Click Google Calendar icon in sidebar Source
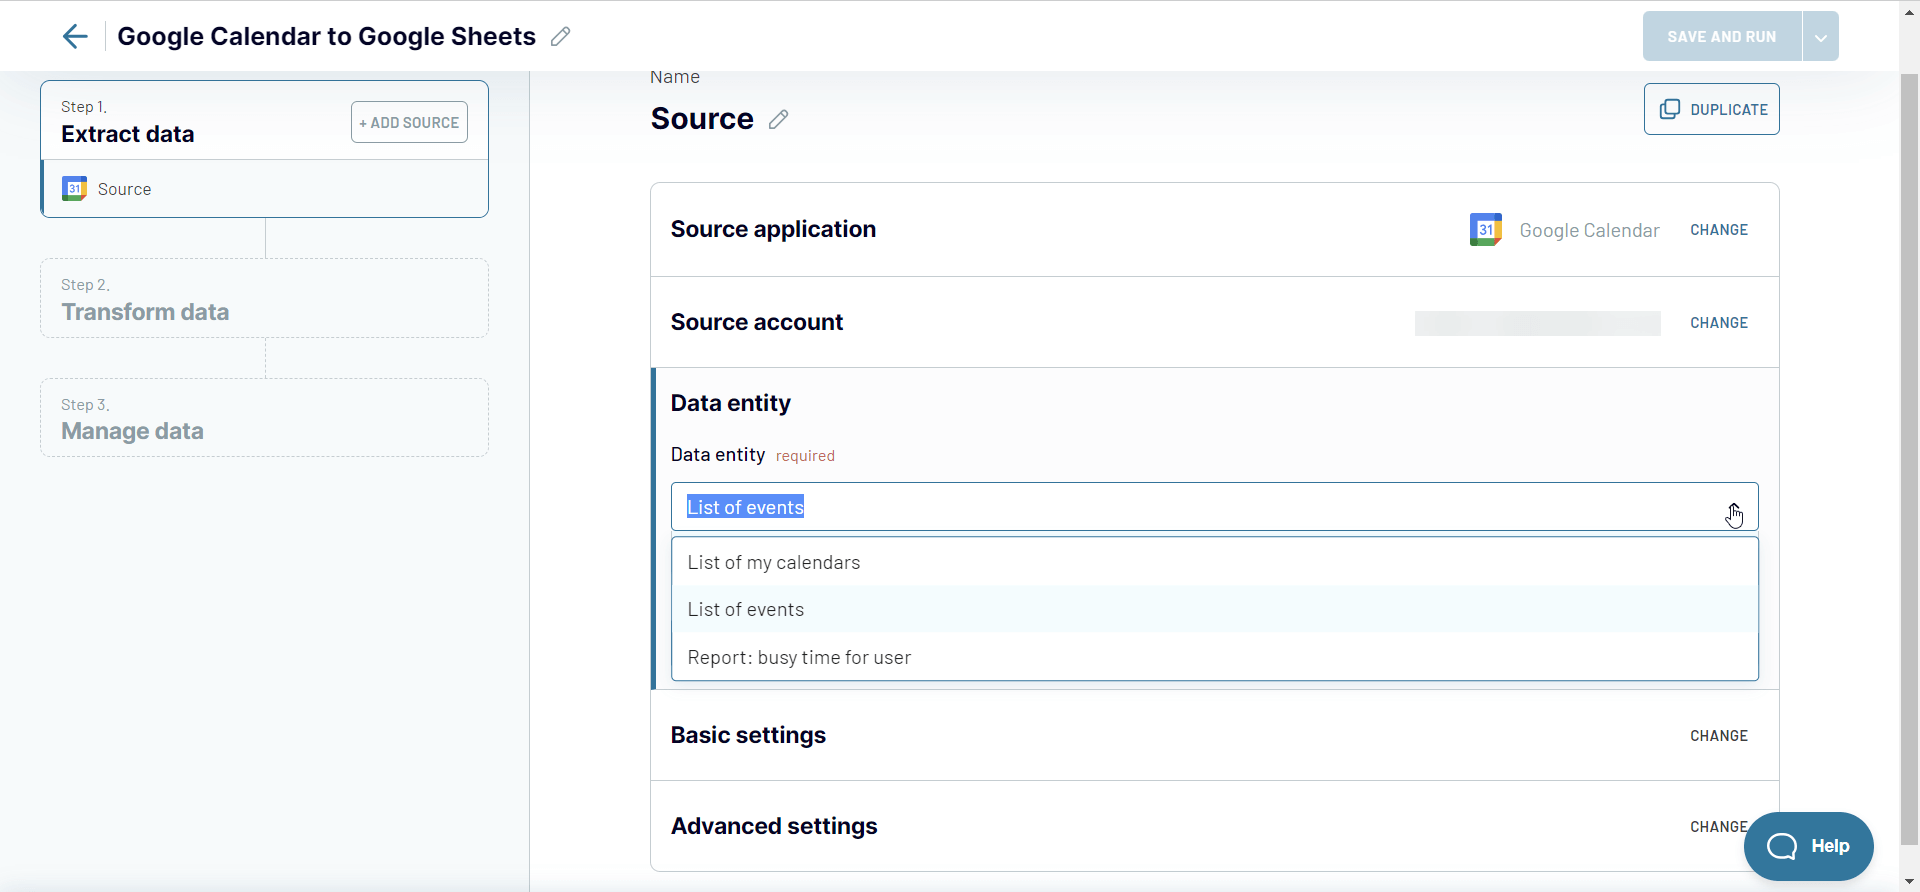Screen dimensions: 1920x892 coord(74,189)
